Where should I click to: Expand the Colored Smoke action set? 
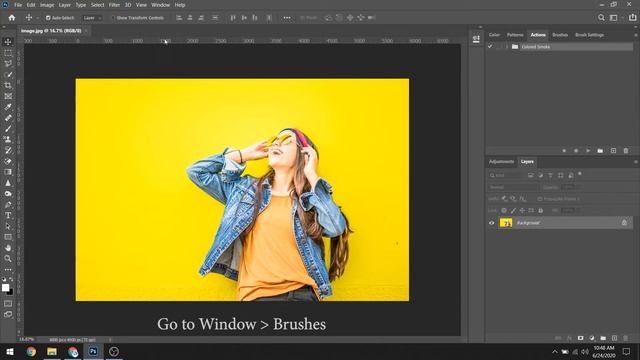click(507, 47)
